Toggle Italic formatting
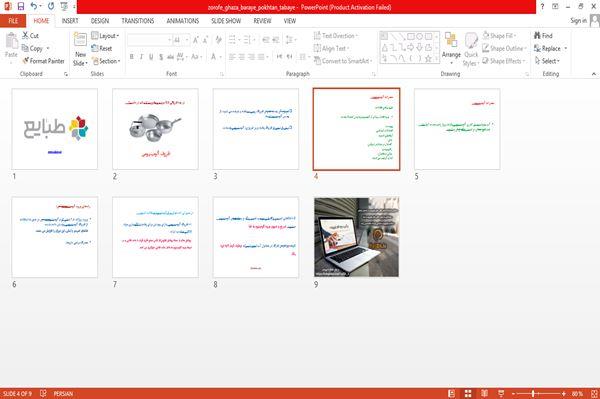Image resolution: width=600 pixels, height=399 pixels. (x=141, y=57)
